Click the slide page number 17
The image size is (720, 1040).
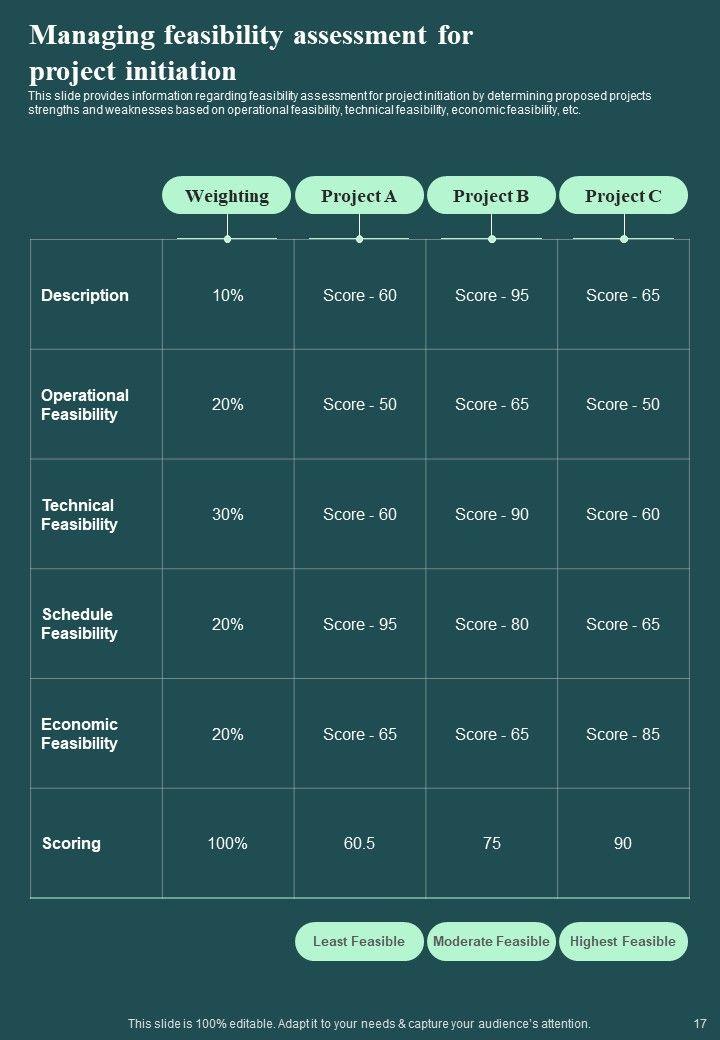tap(700, 1024)
